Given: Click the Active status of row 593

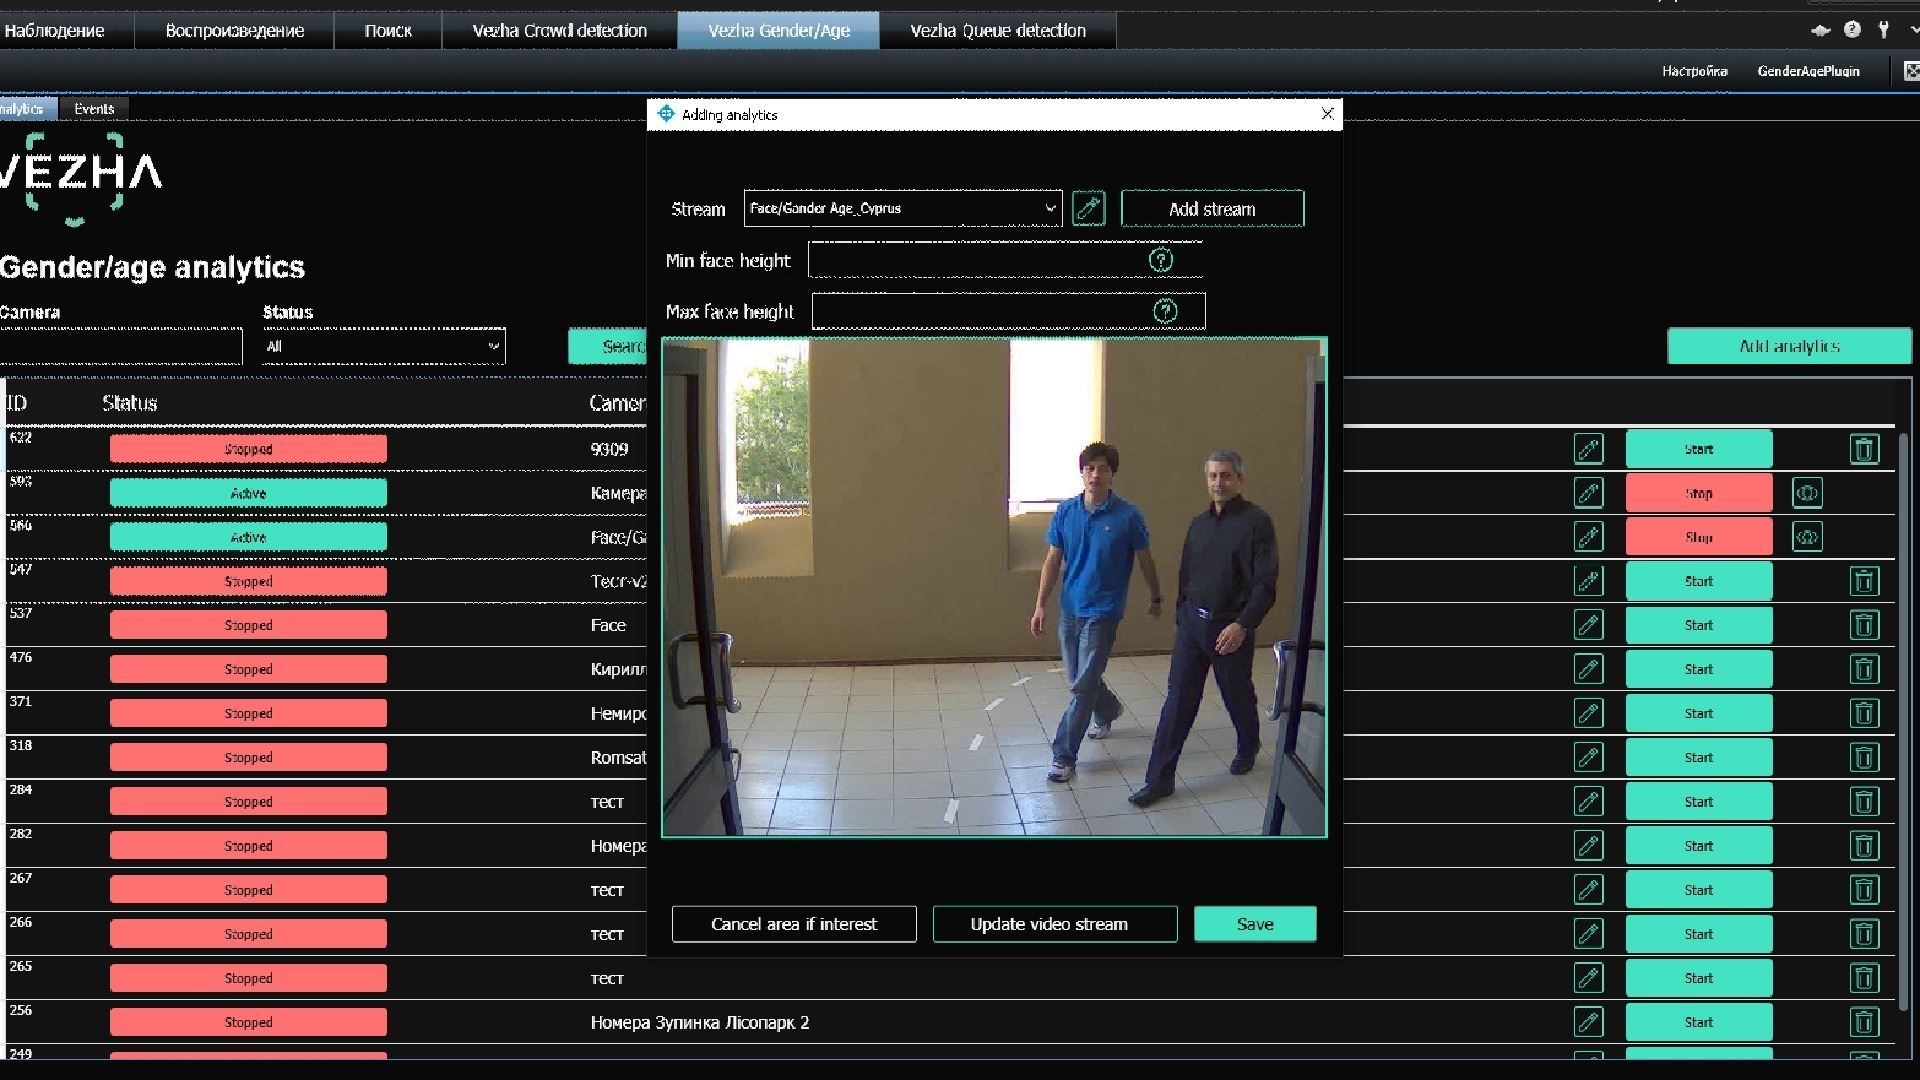Looking at the screenshot, I should [x=248, y=493].
